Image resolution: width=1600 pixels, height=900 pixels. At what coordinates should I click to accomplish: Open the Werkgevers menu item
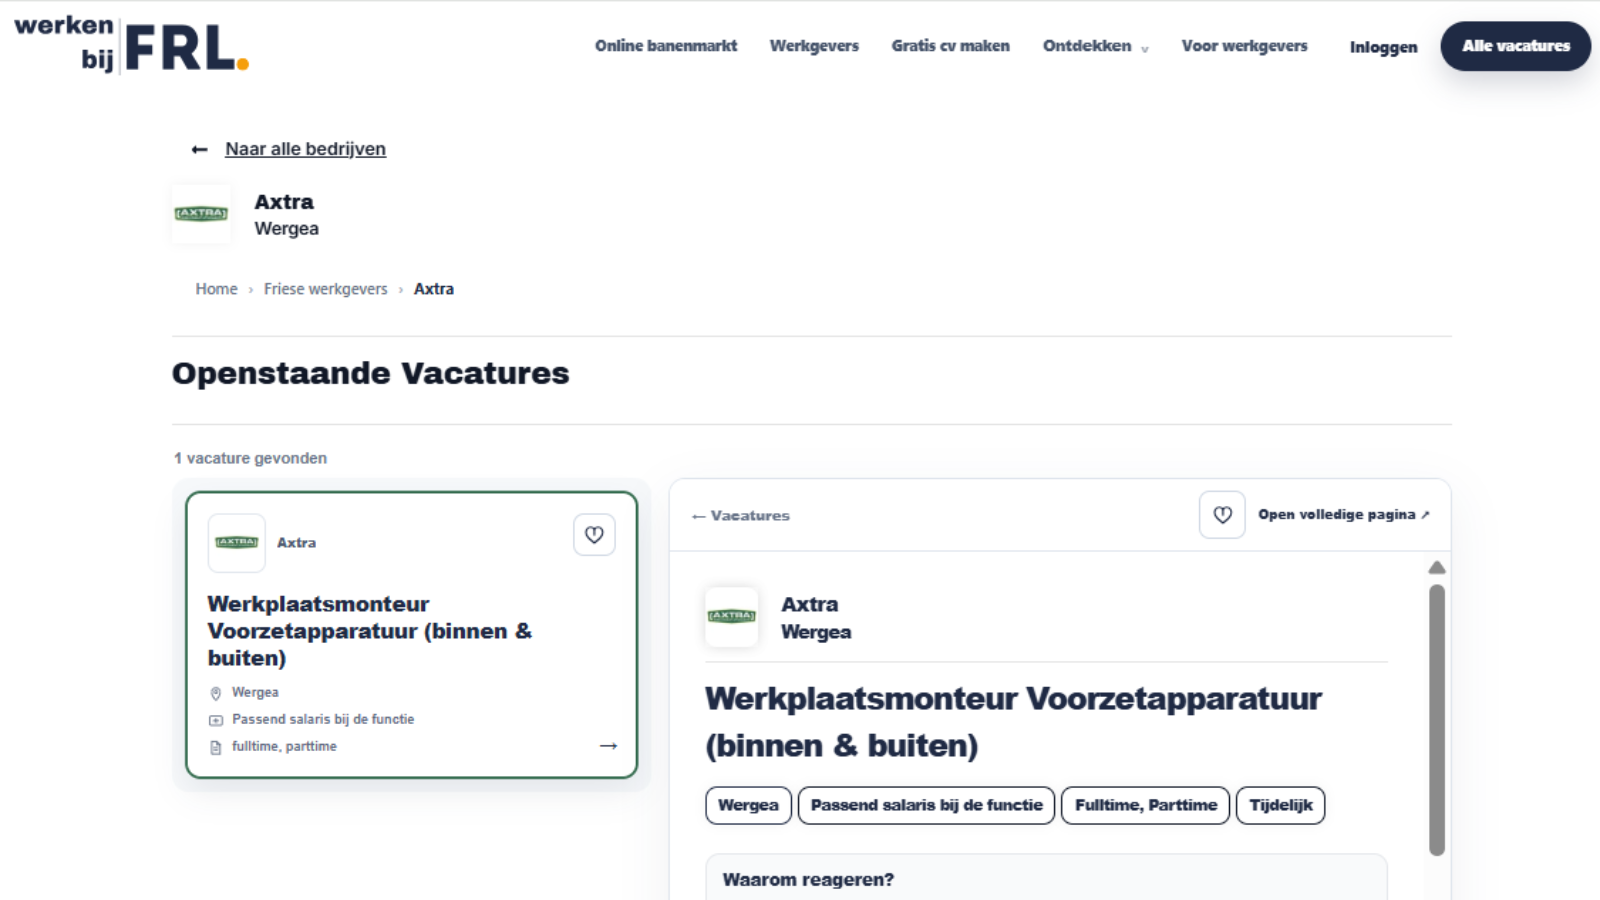point(814,46)
